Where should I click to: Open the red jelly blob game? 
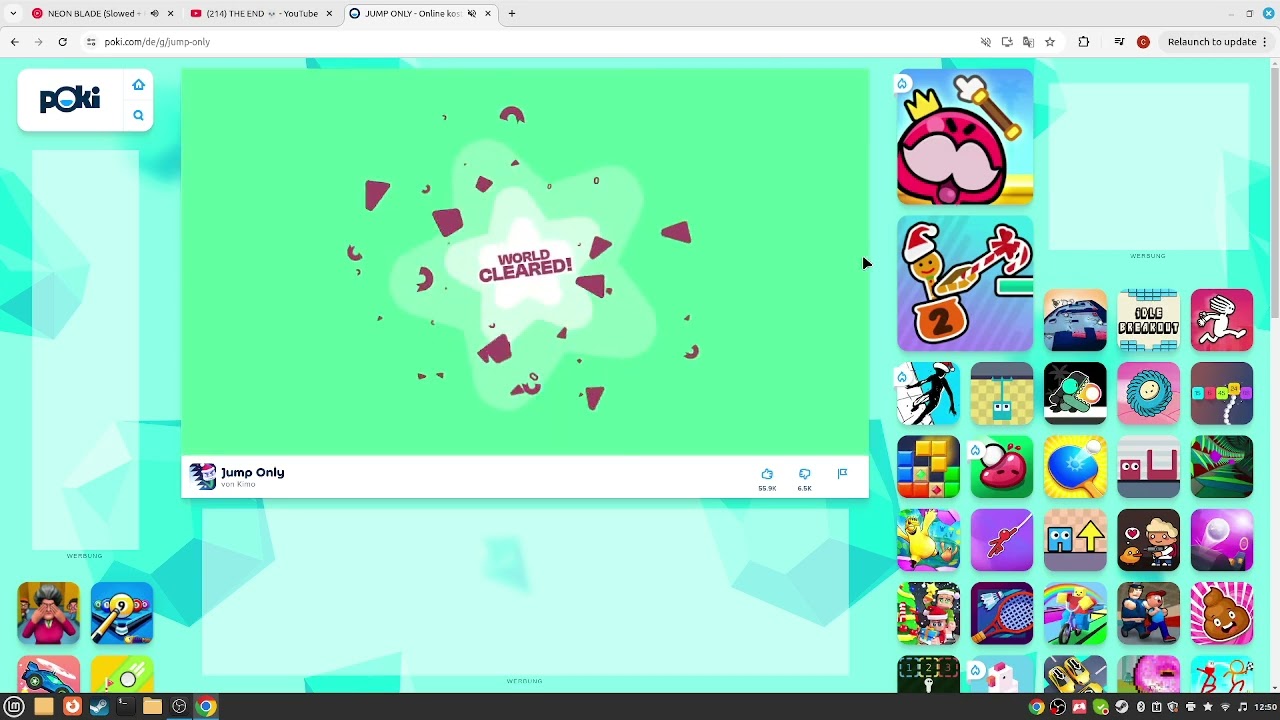[1001, 467]
